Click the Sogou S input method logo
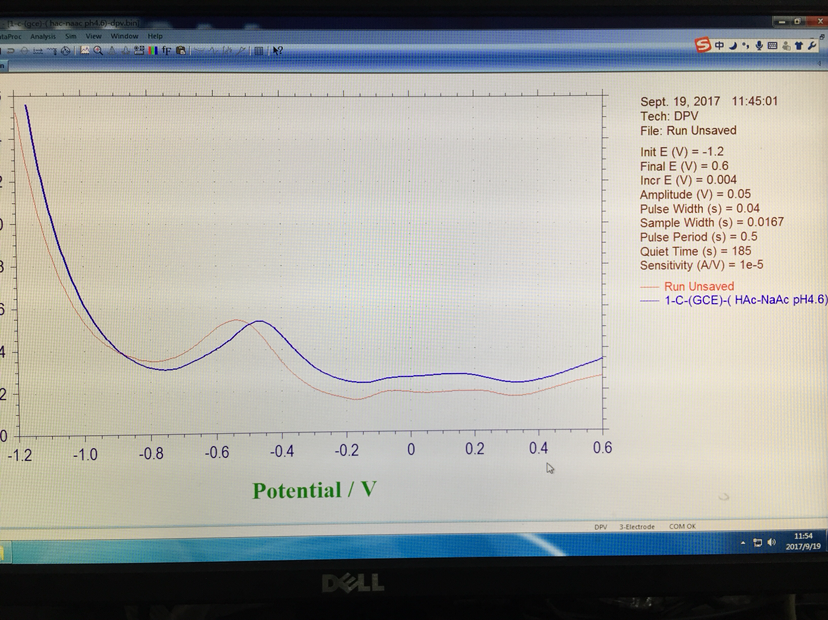The width and height of the screenshot is (828, 620). pos(702,45)
